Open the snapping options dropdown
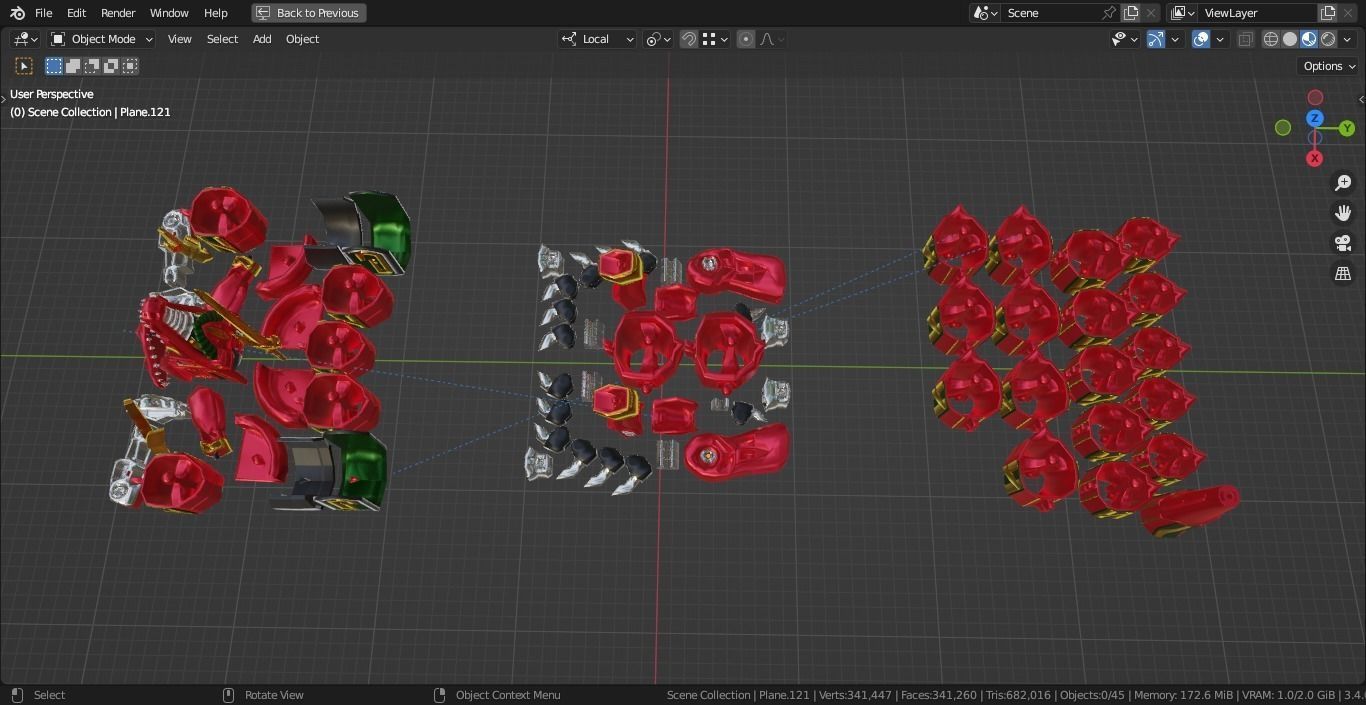 (x=714, y=39)
